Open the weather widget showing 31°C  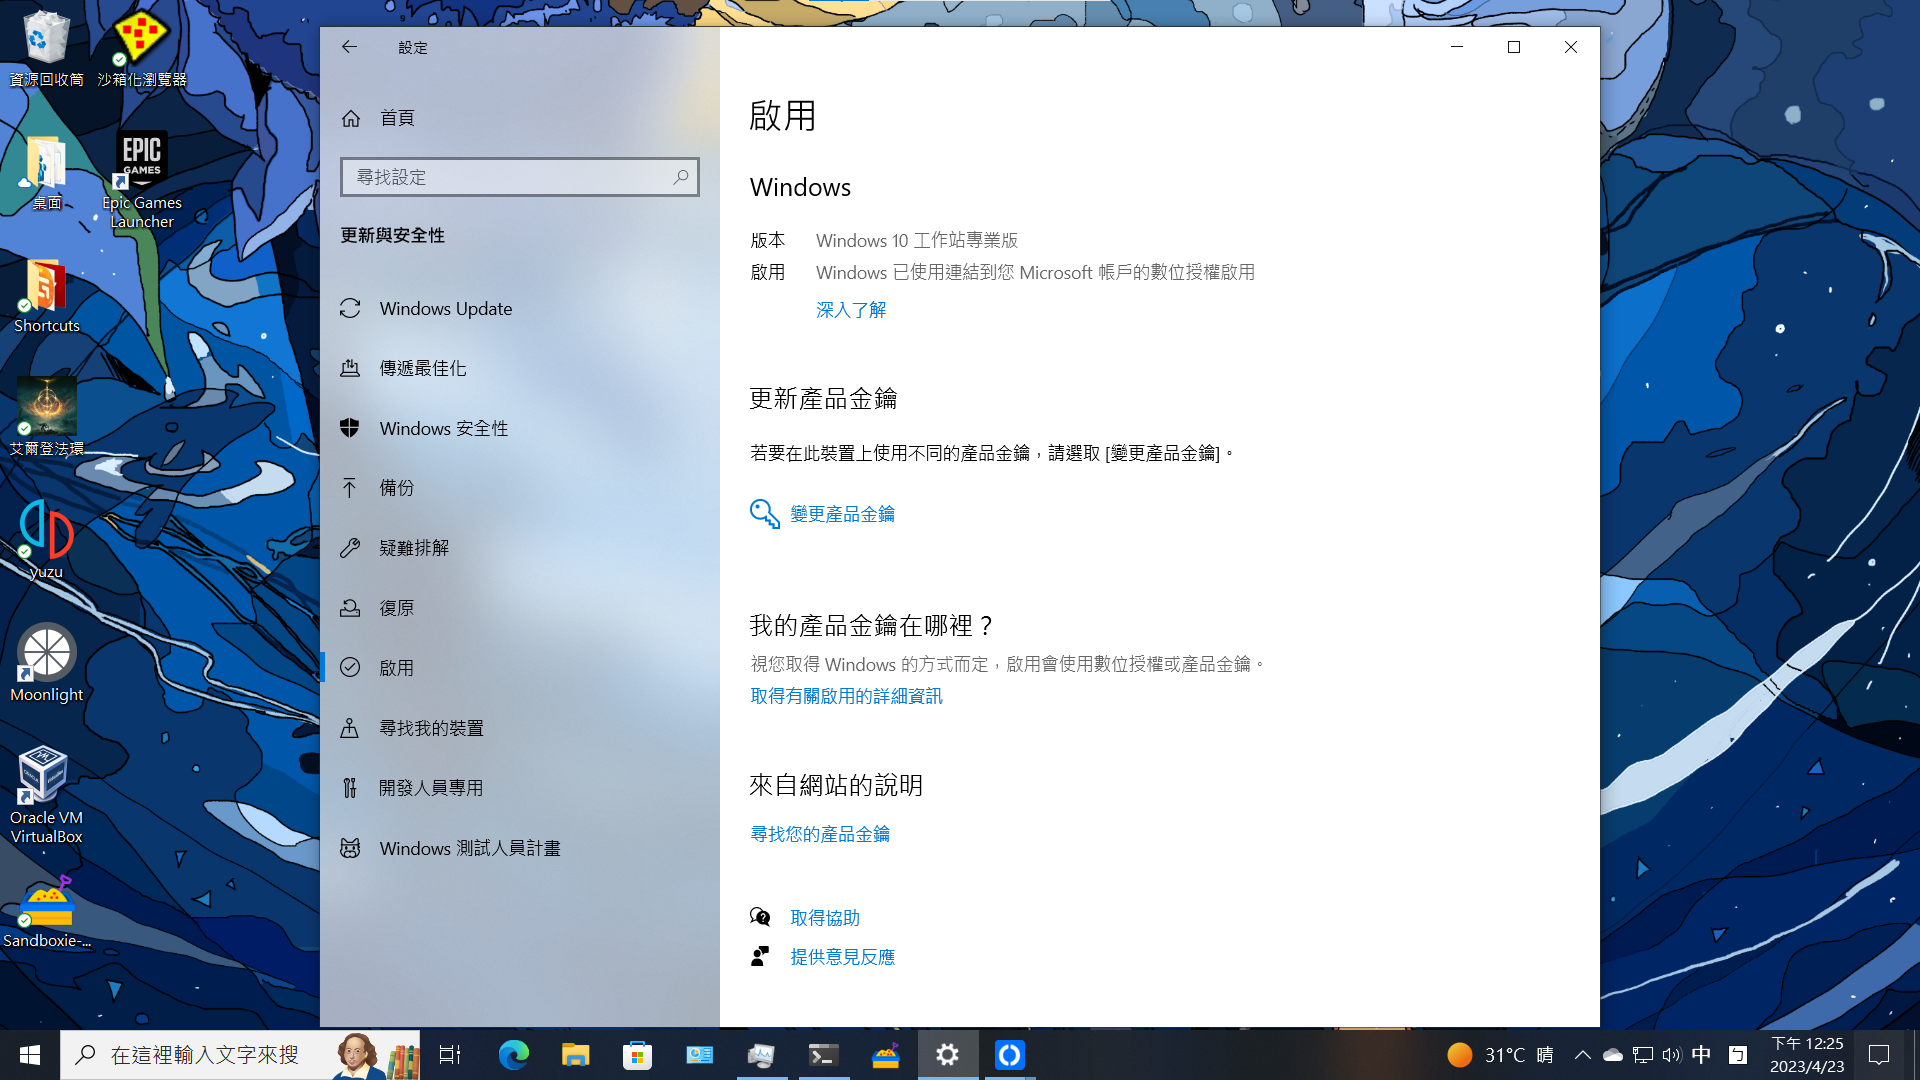[1500, 1055]
